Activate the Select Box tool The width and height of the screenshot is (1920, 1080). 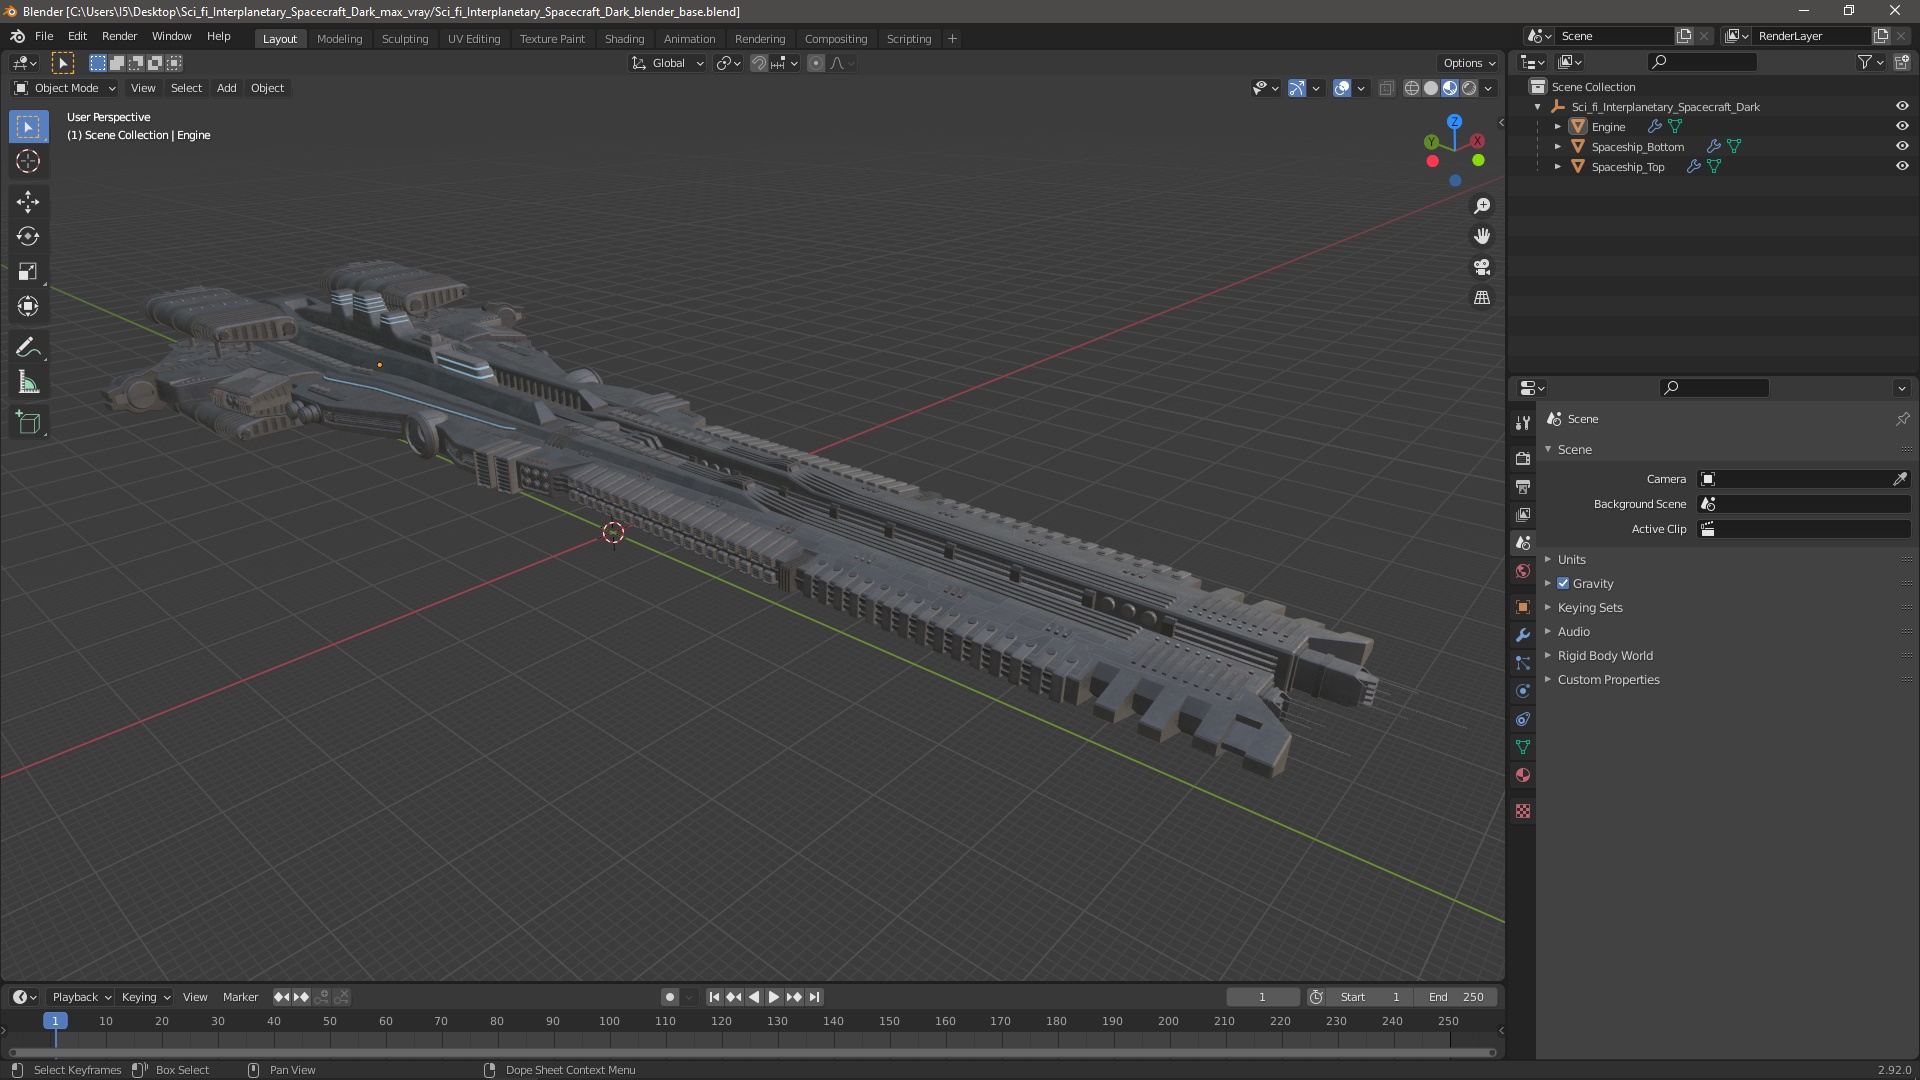coord(28,126)
